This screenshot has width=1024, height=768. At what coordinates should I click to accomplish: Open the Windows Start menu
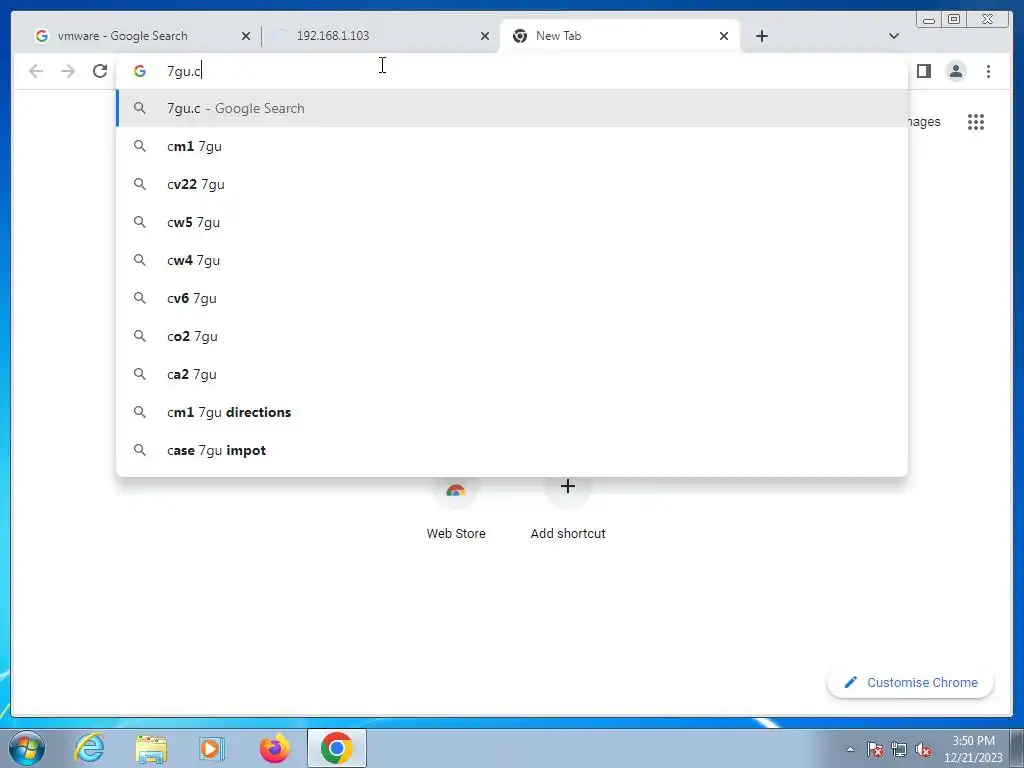pos(27,748)
